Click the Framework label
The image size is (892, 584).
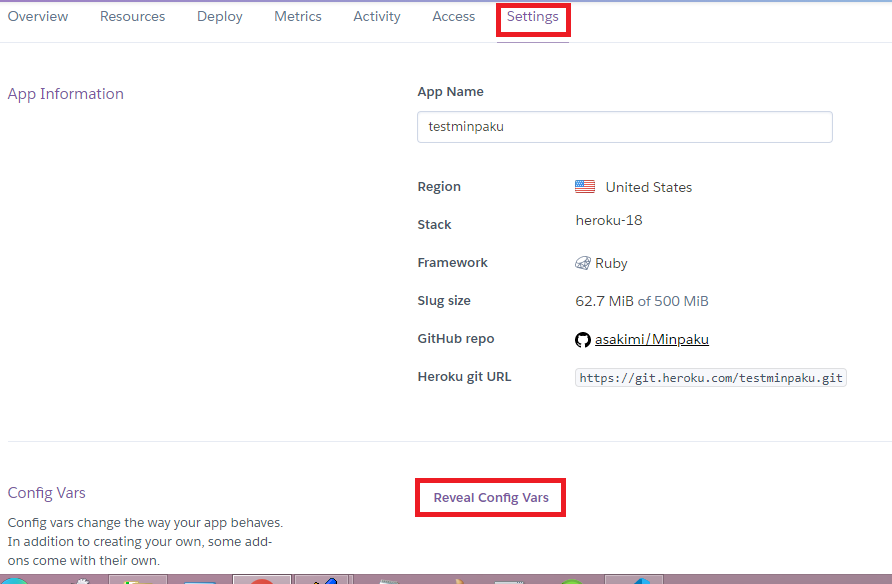[x=452, y=263]
